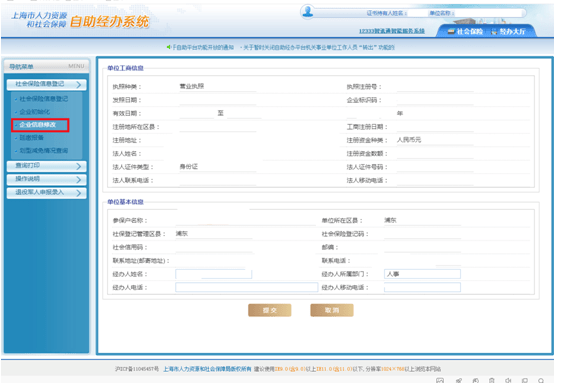Click the 提交 submit button
The height and width of the screenshot is (383, 566).
point(270,310)
